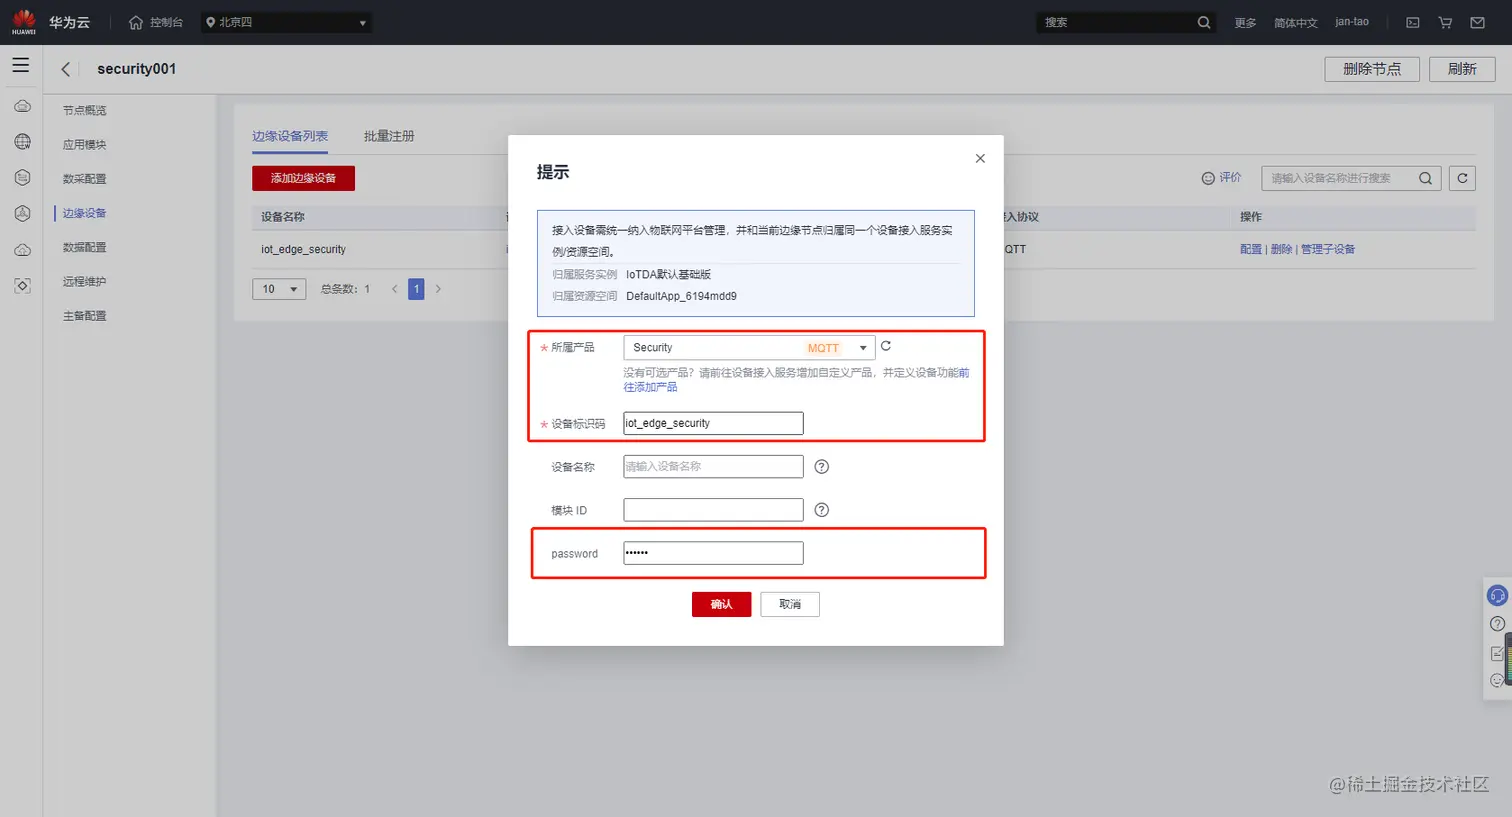Click the 设备标识码 input field

(x=713, y=423)
